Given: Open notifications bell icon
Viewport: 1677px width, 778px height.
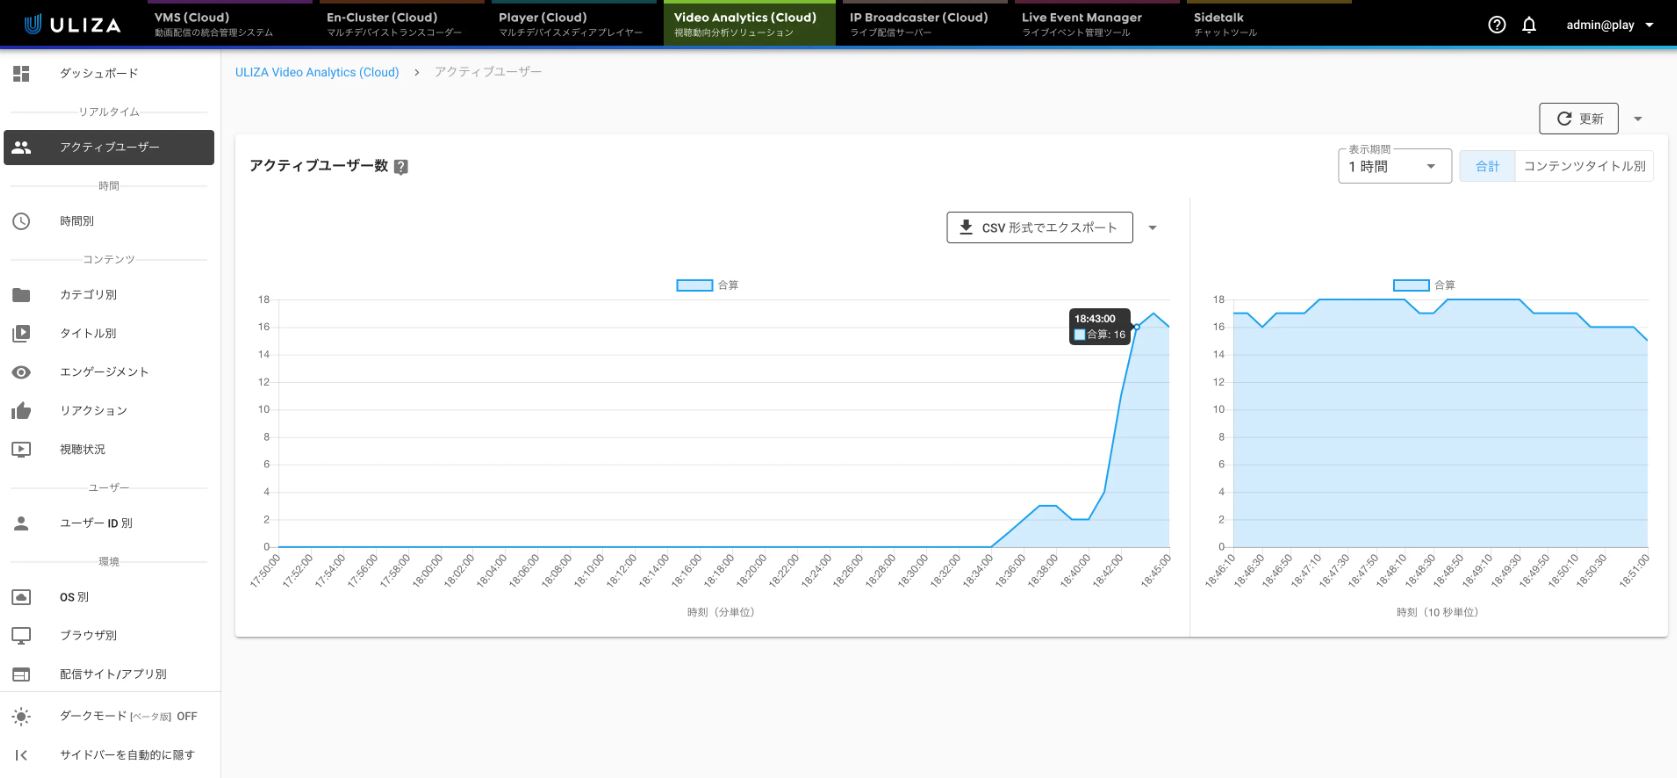Looking at the screenshot, I should pyautogui.click(x=1529, y=25).
